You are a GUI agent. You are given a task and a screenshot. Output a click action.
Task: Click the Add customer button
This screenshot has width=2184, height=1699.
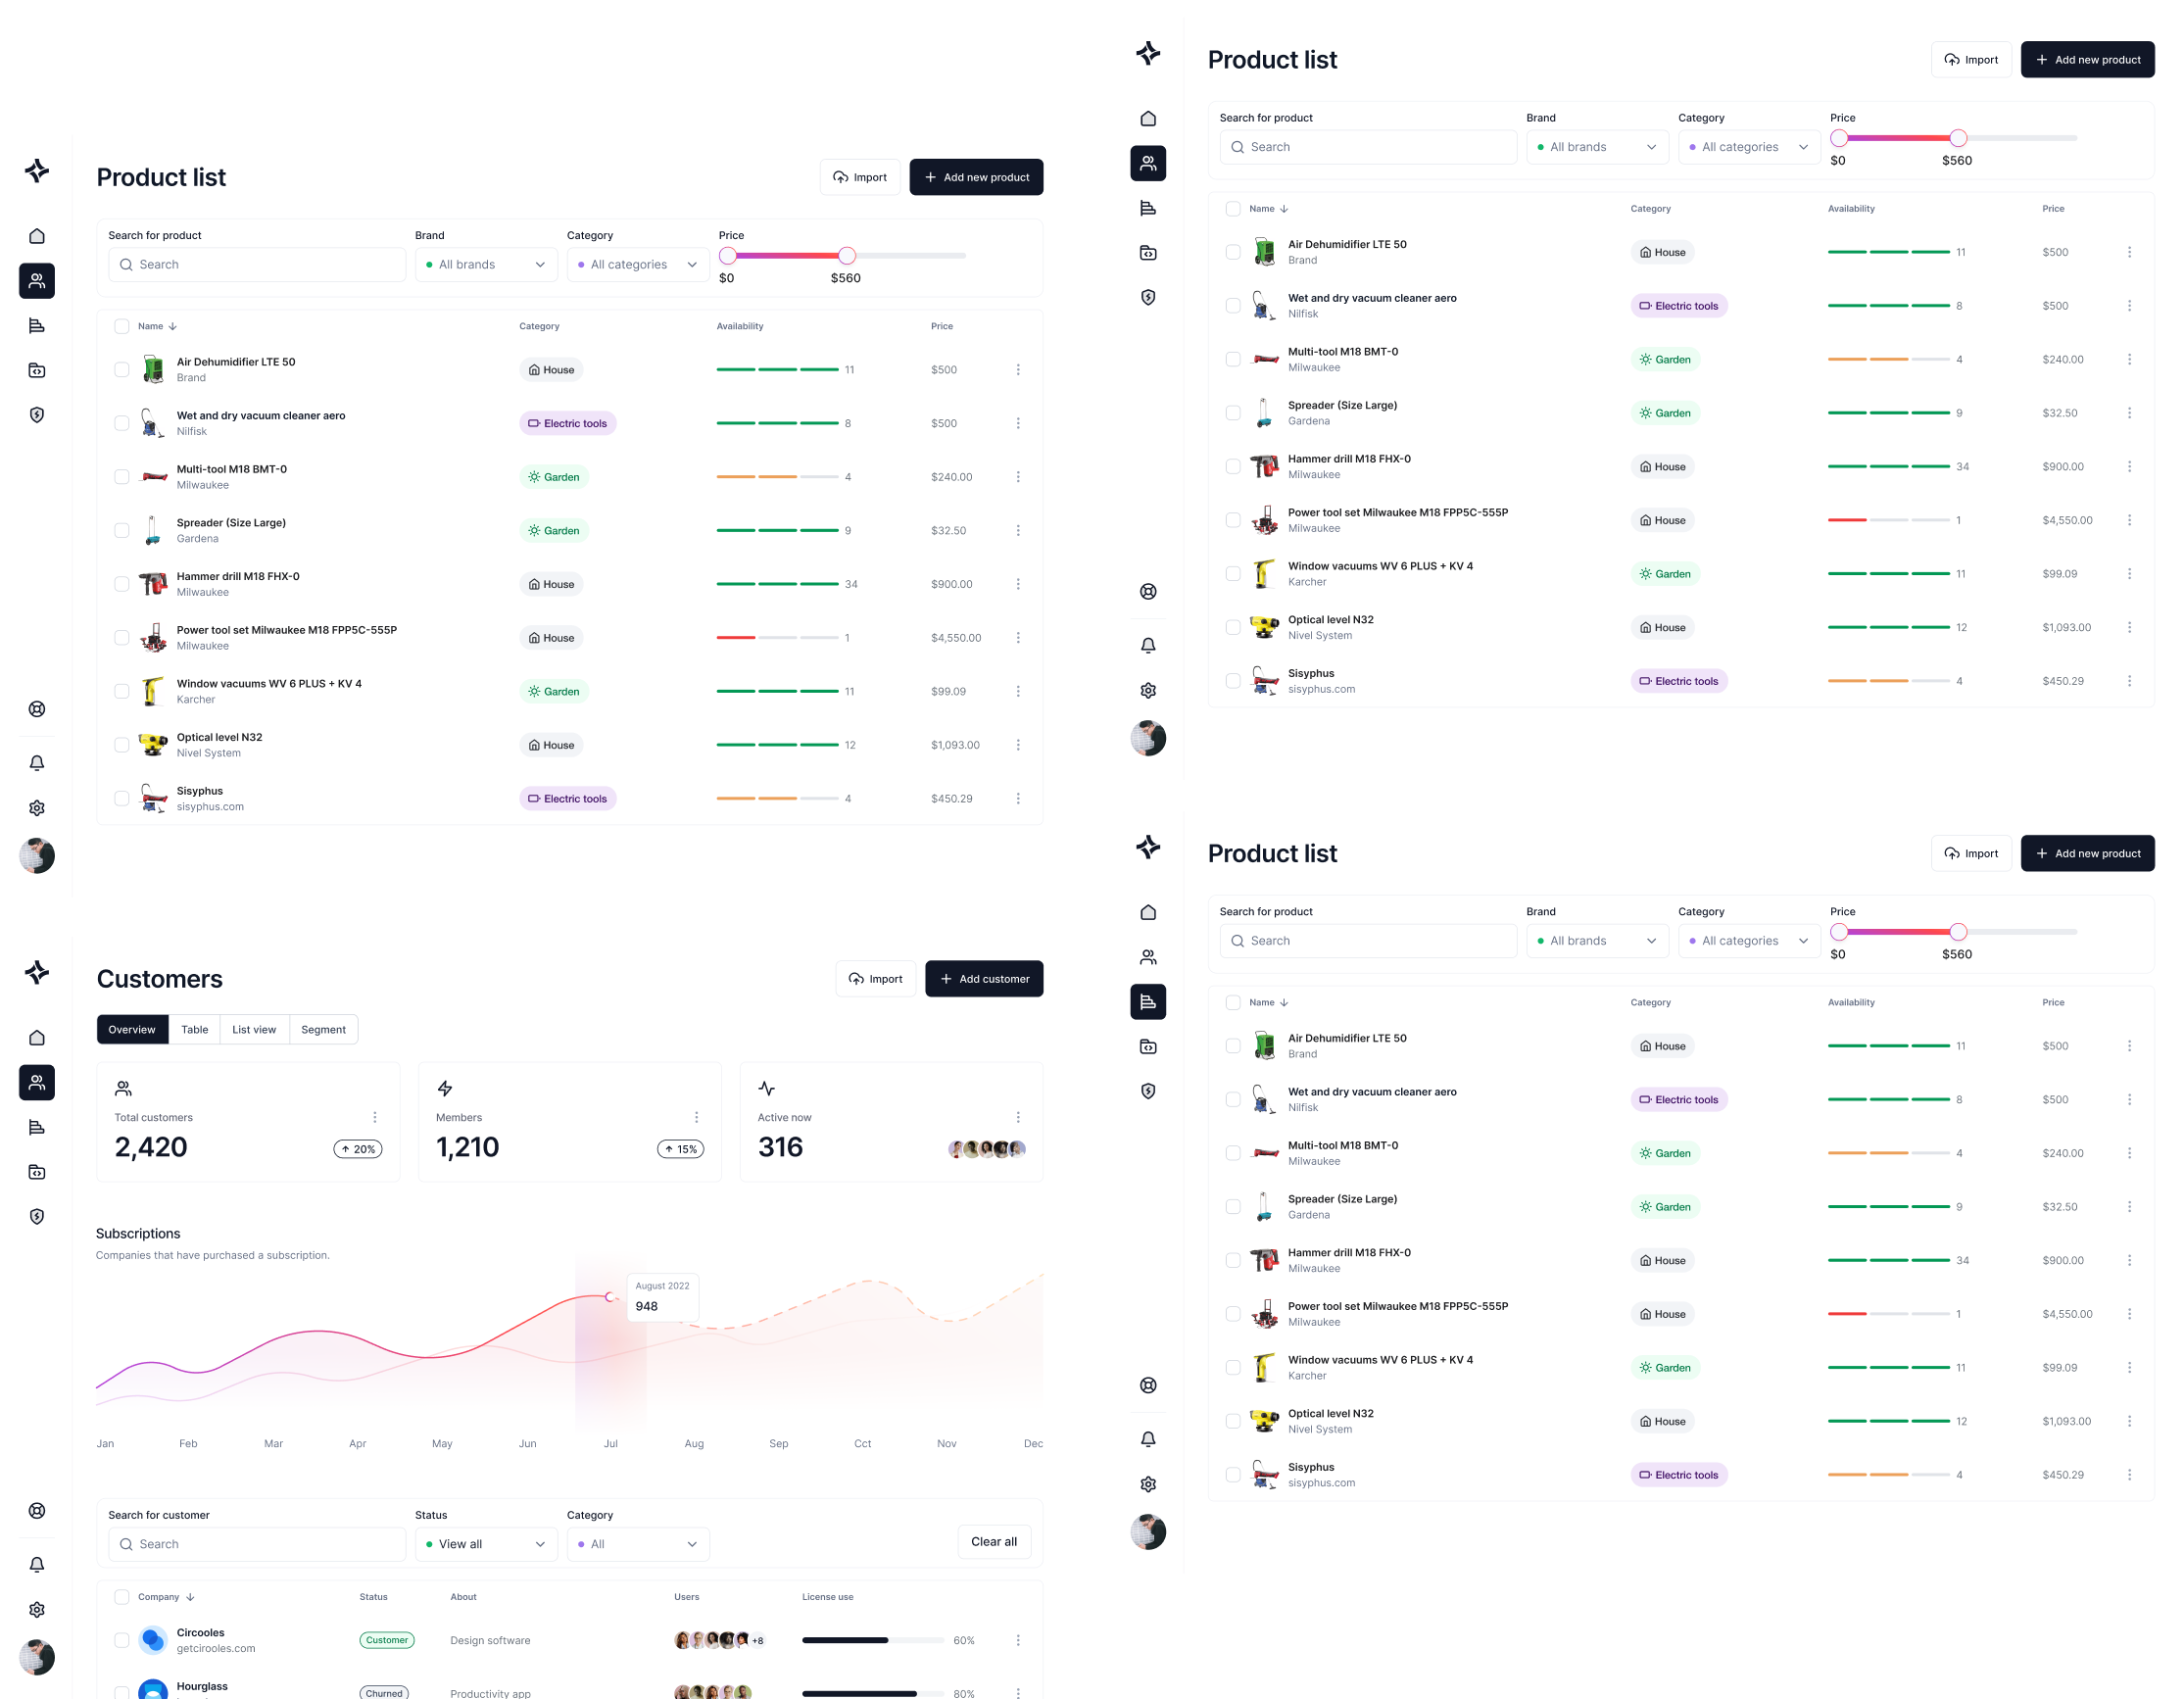(x=984, y=979)
